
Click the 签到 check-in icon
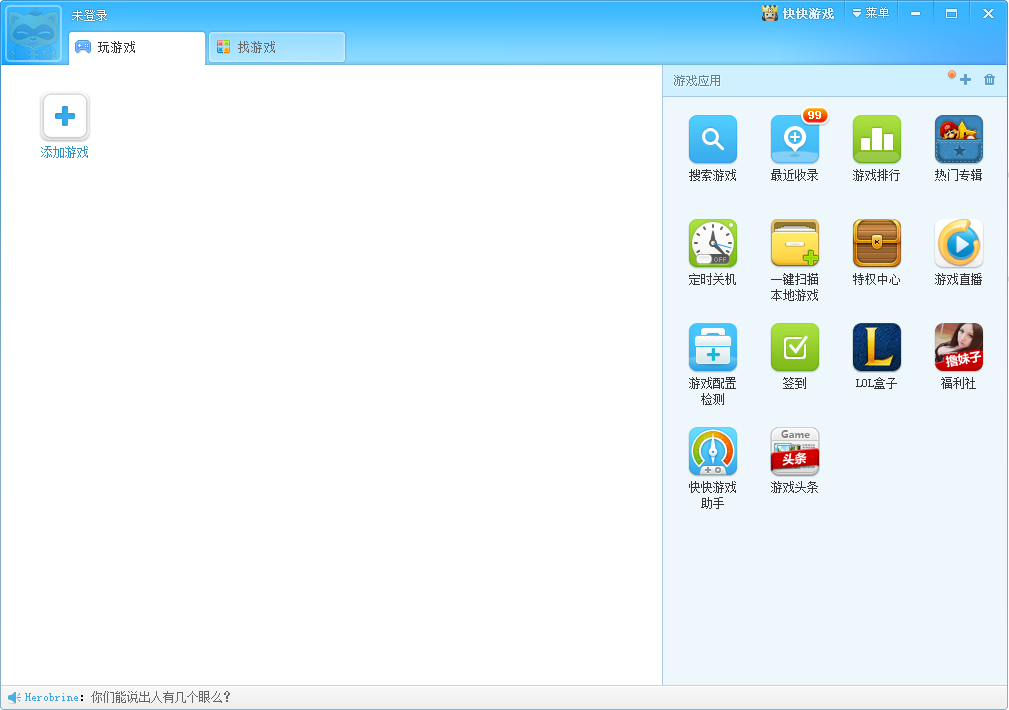[795, 348]
